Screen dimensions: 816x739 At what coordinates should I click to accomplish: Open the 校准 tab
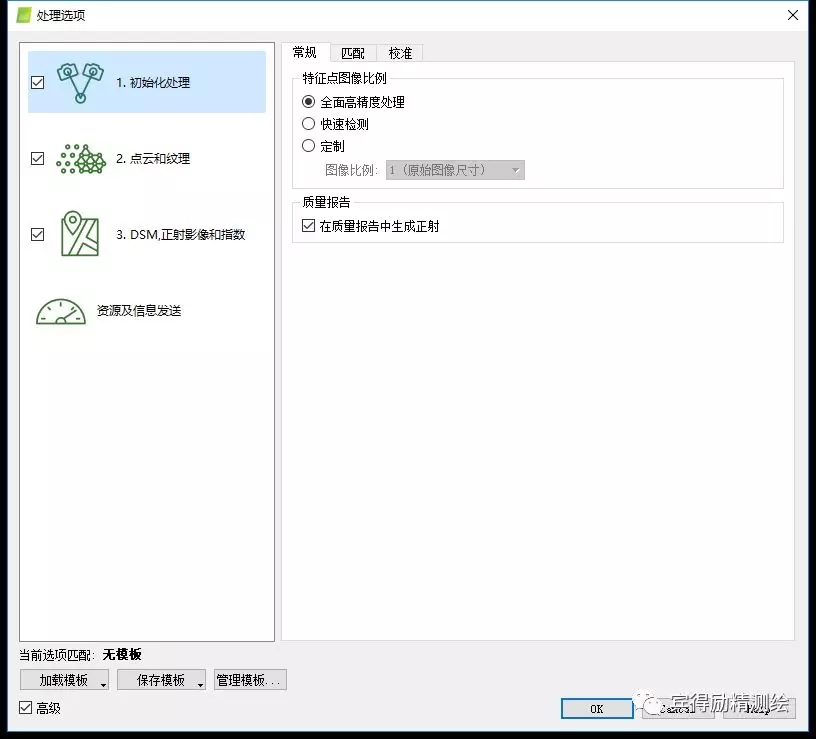pos(400,53)
